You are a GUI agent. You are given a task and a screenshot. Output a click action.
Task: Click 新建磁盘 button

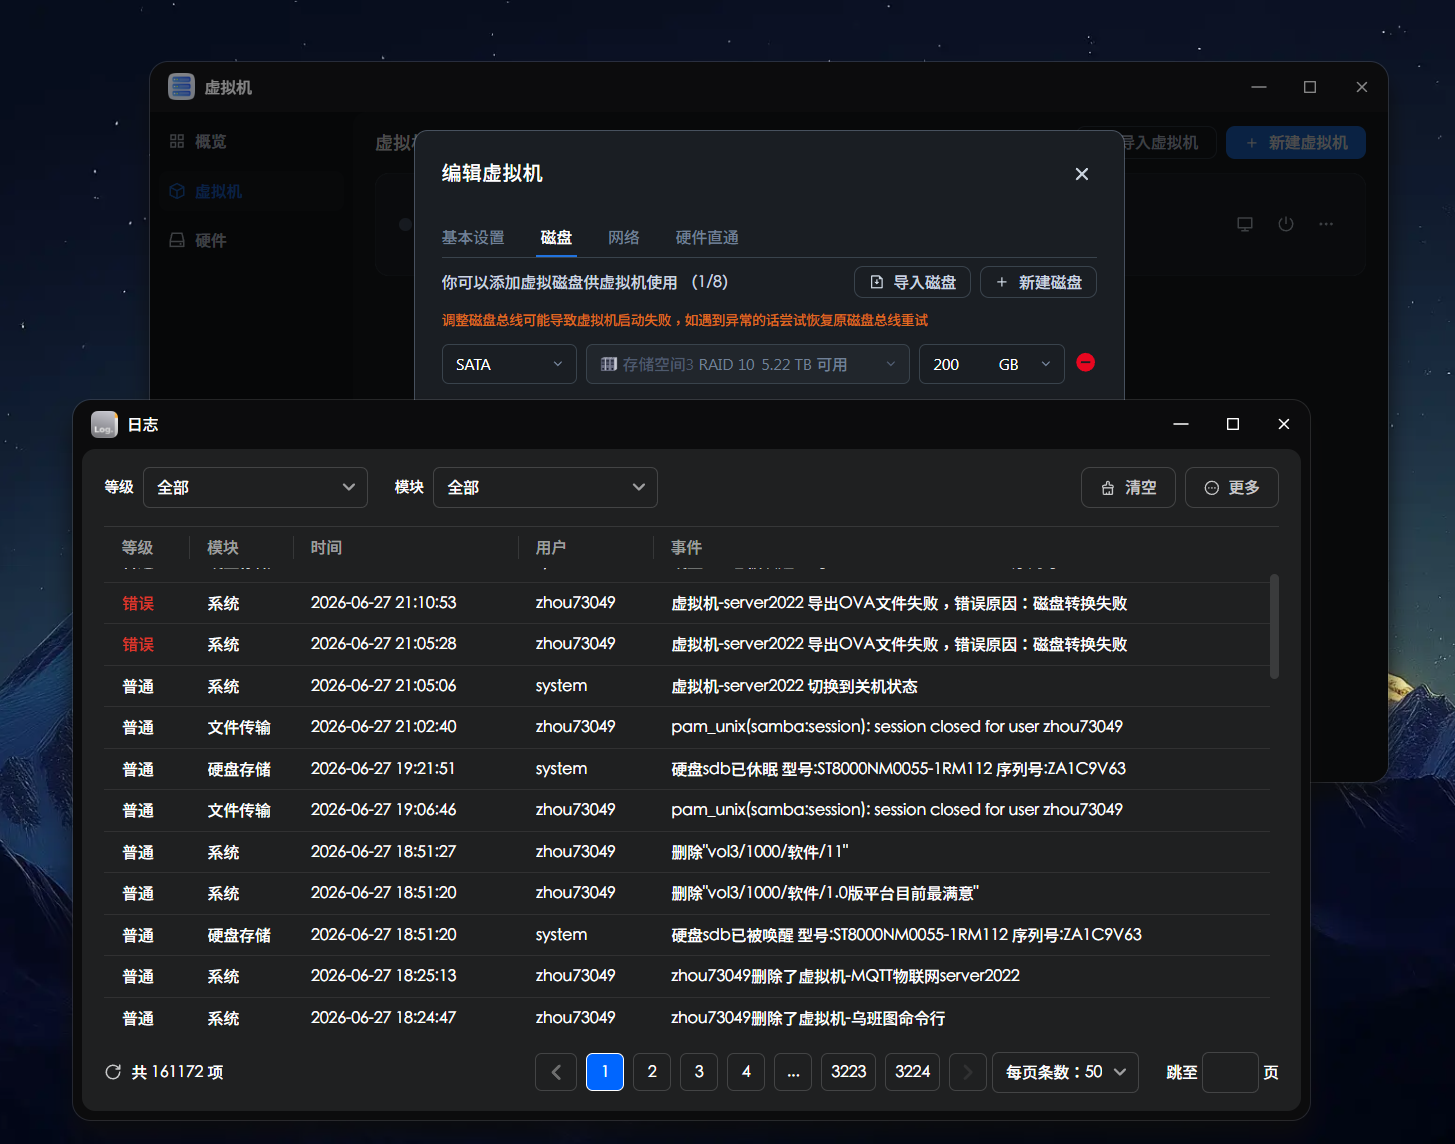coord(1038,282)
